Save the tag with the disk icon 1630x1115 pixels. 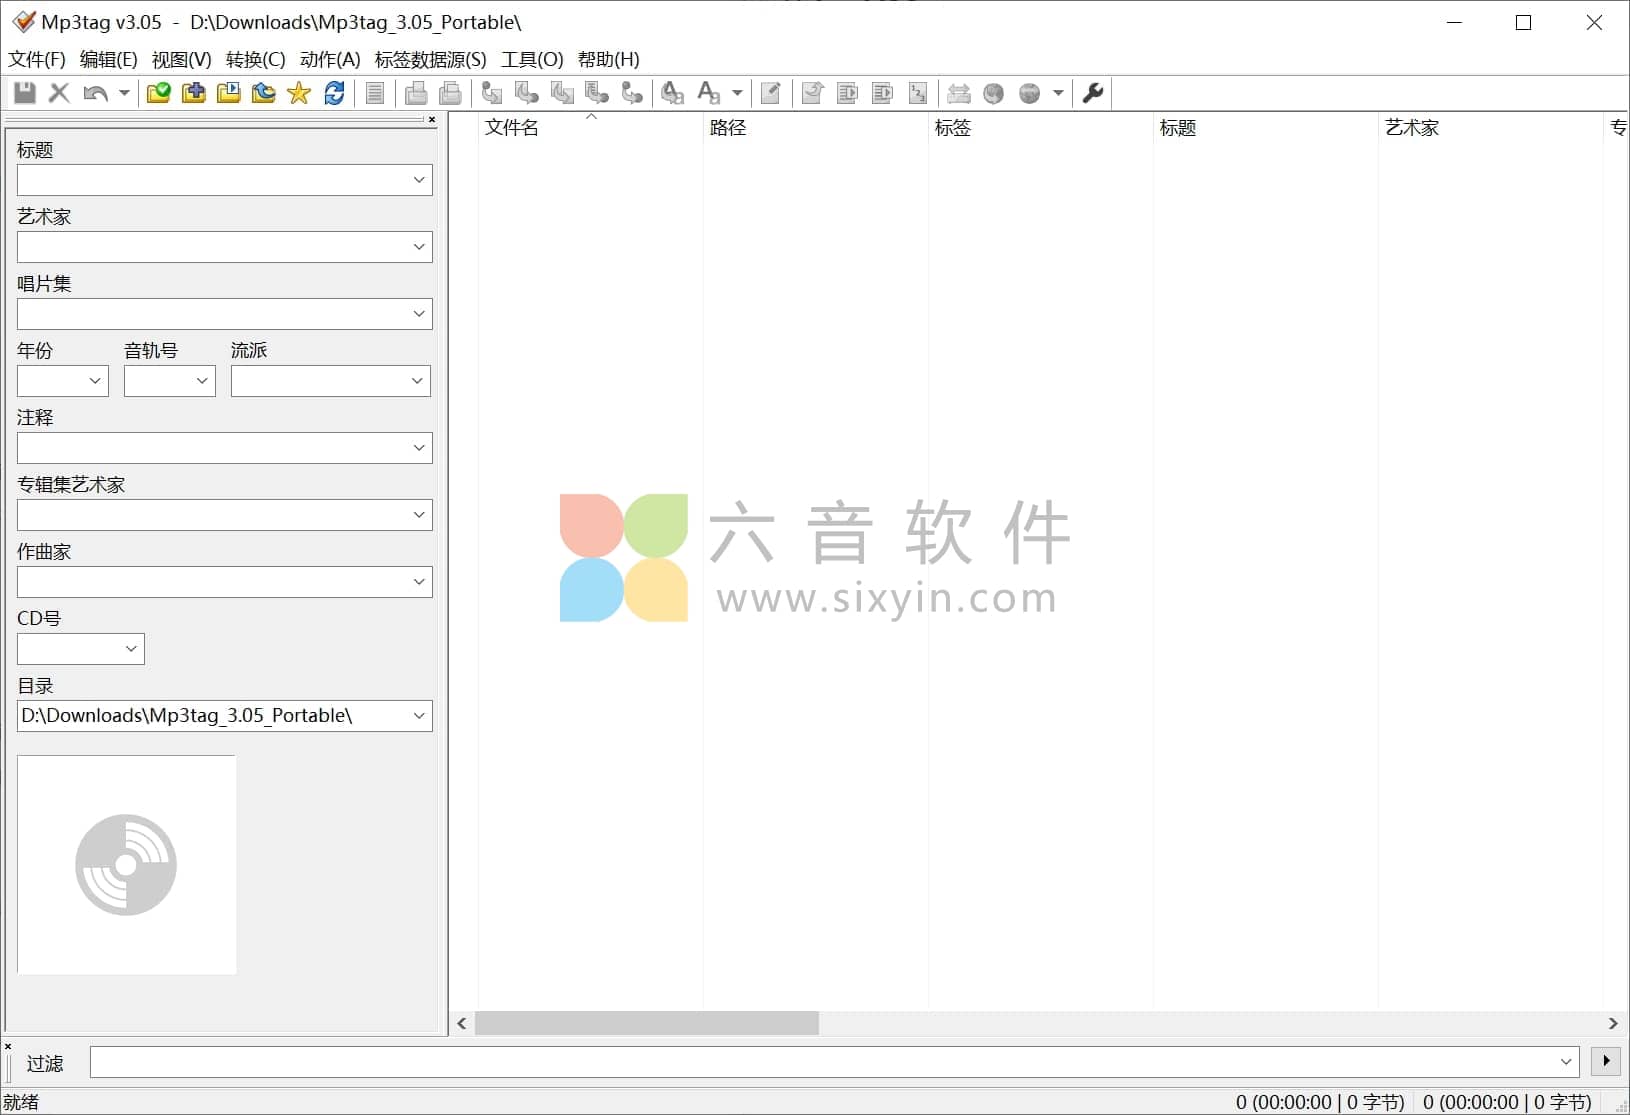(25, 93)
